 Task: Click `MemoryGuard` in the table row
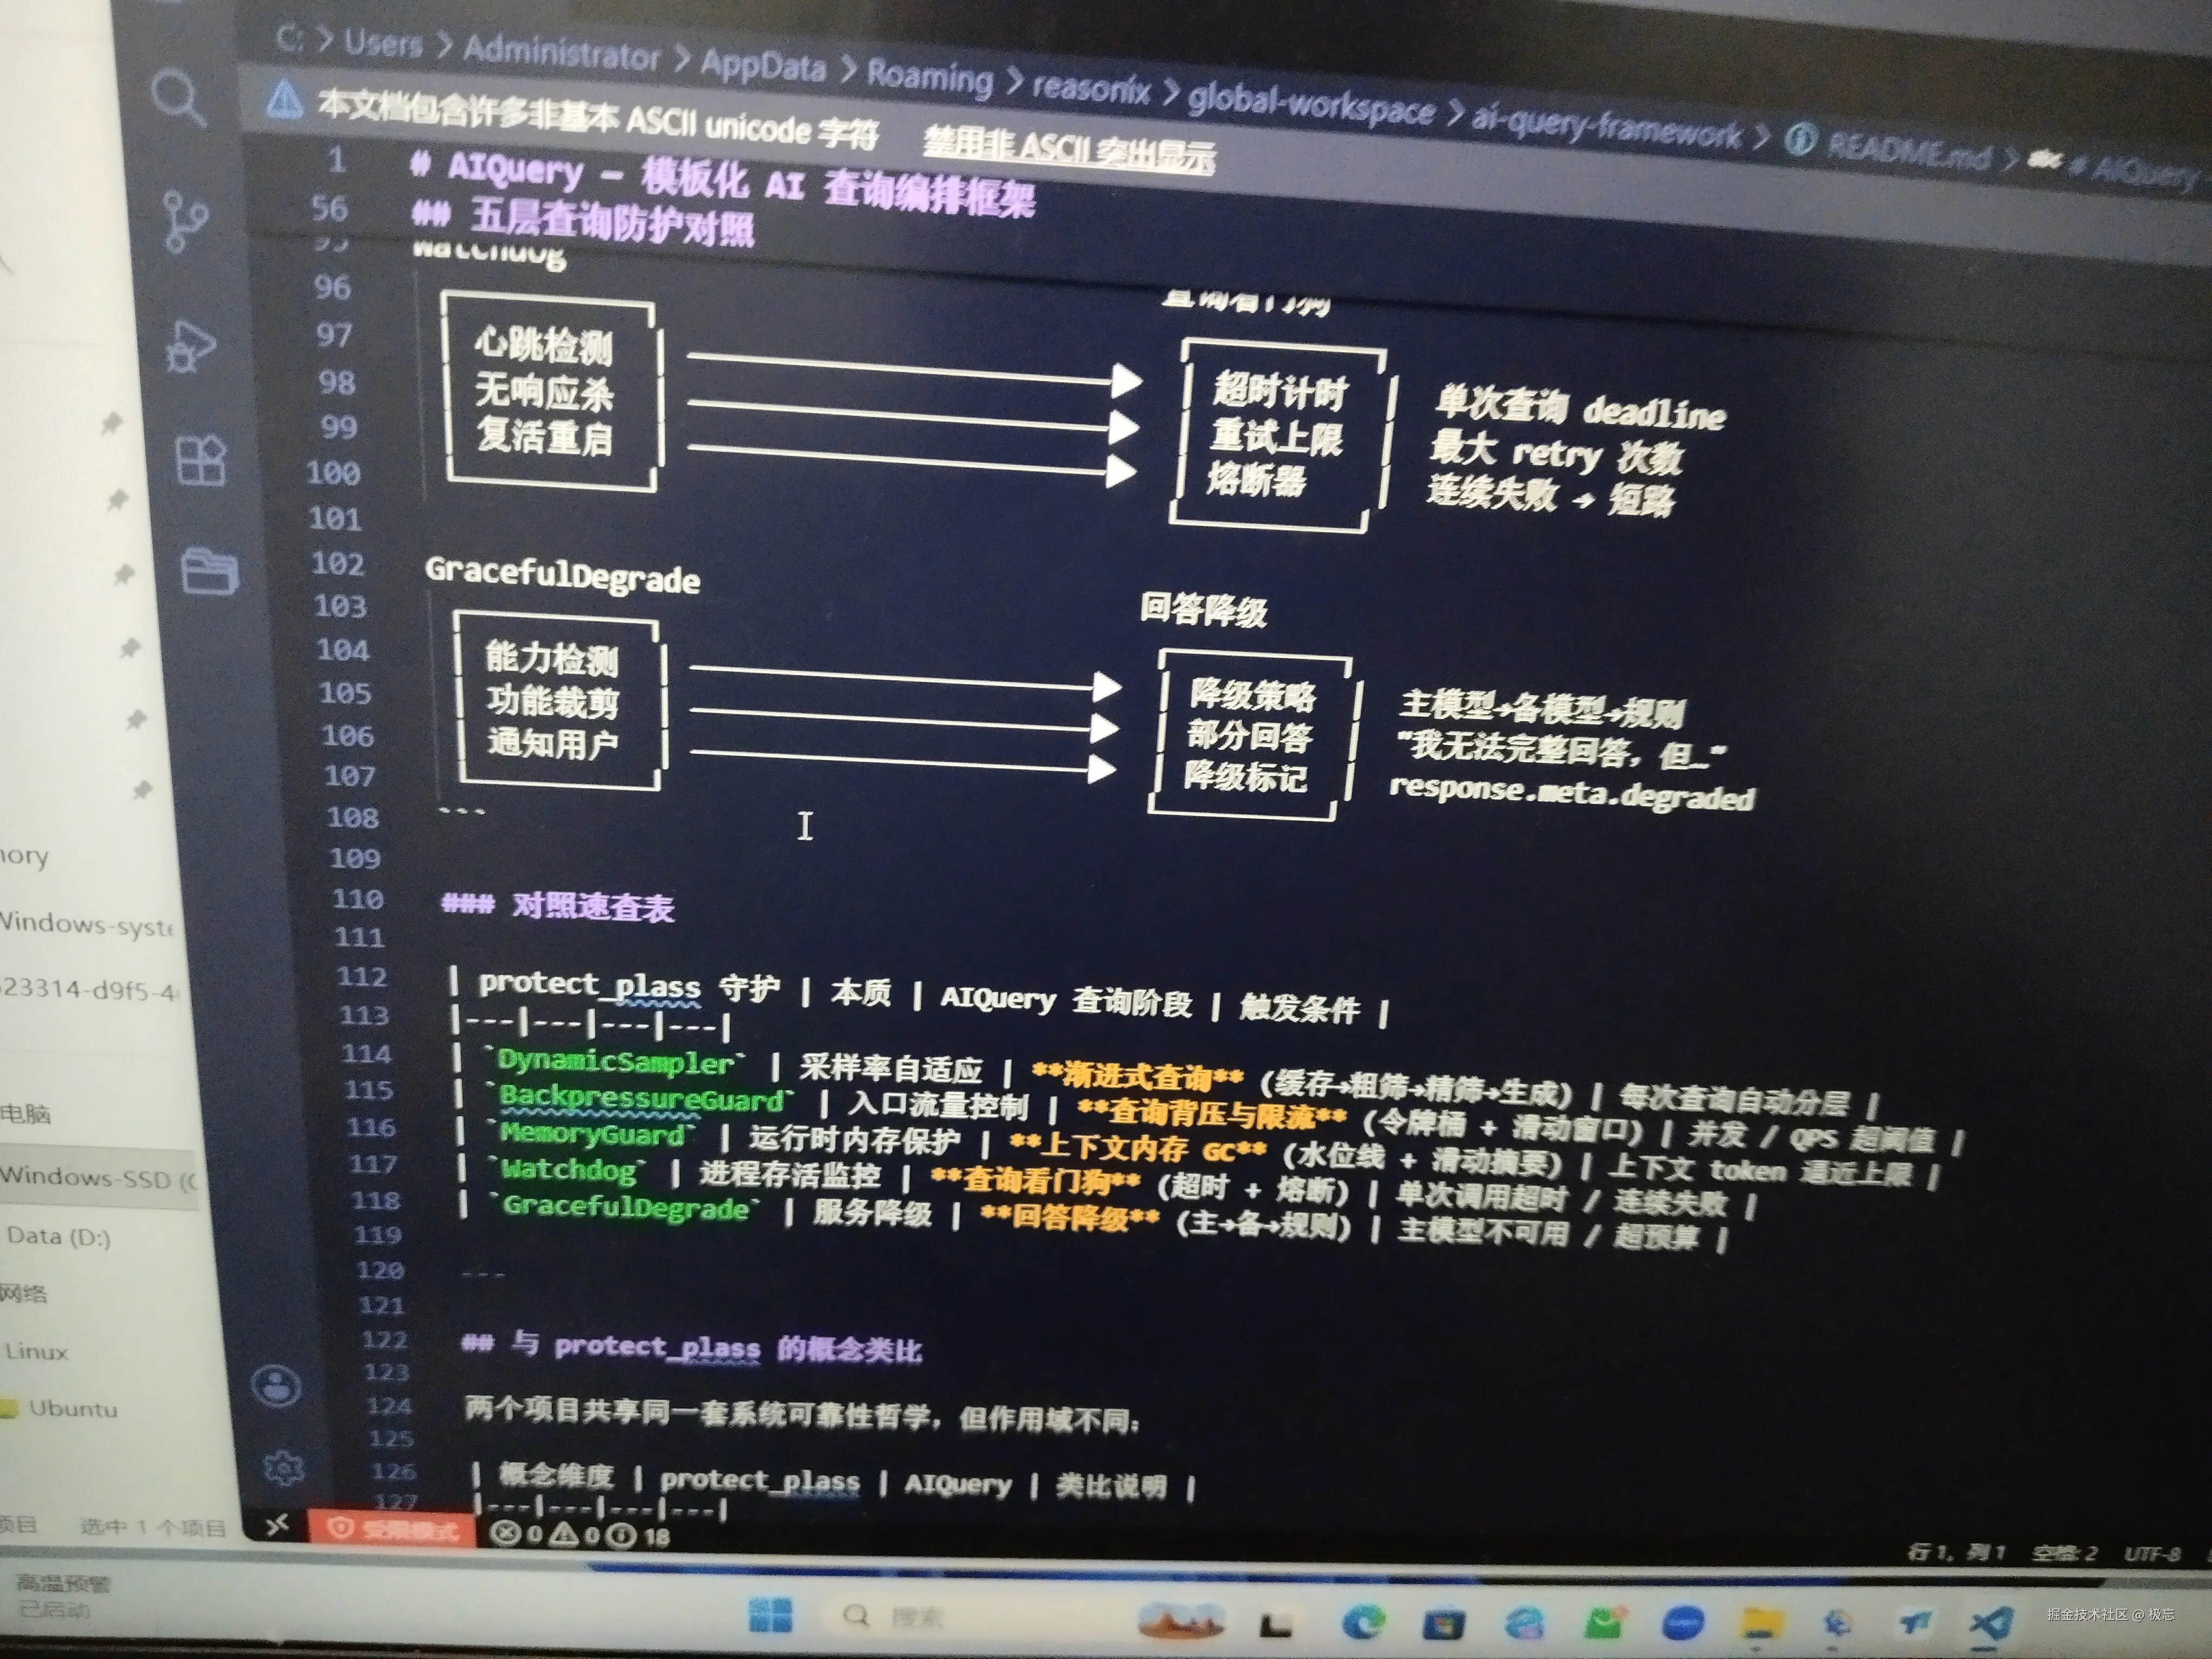coord(593,1133)
